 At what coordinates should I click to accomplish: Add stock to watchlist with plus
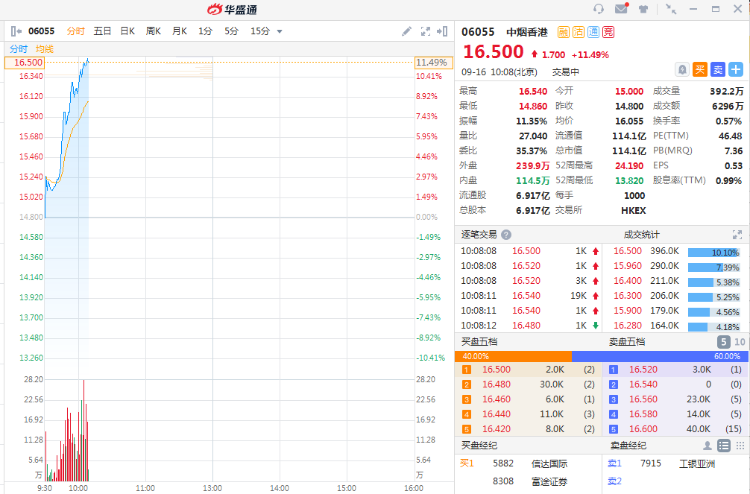pyautogui.click(x=736, y=69)
